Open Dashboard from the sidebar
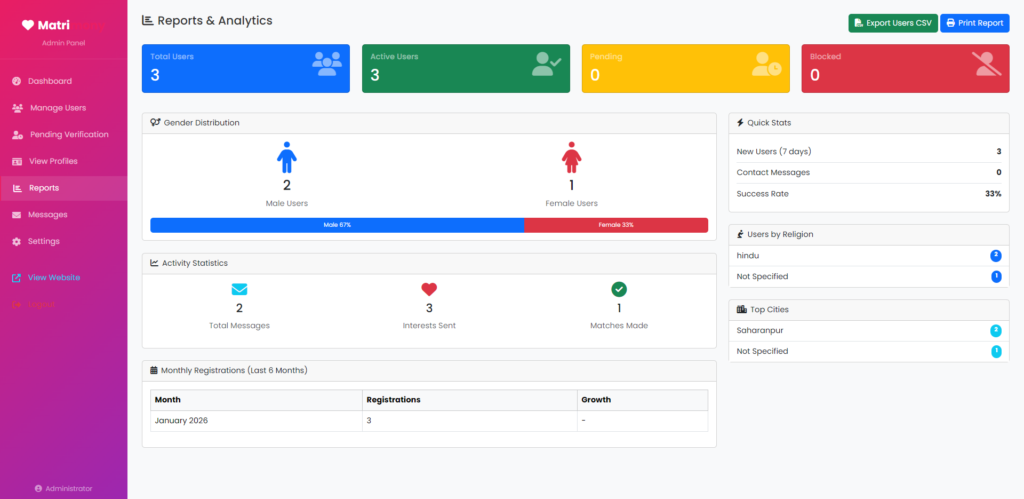Screen dimensions: 1024x499 click(49, 81)
